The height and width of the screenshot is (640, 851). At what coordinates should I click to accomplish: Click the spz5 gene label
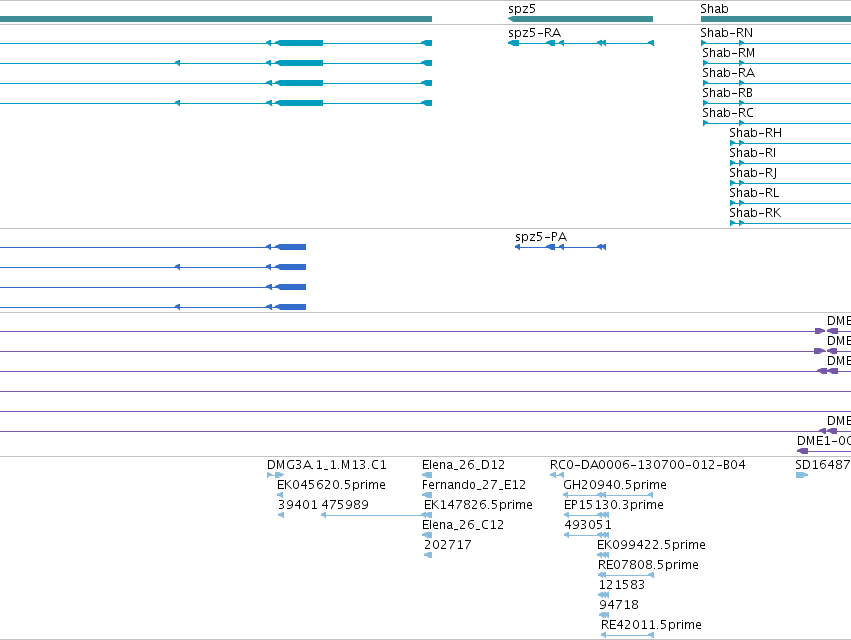click(x=522, y=9)
